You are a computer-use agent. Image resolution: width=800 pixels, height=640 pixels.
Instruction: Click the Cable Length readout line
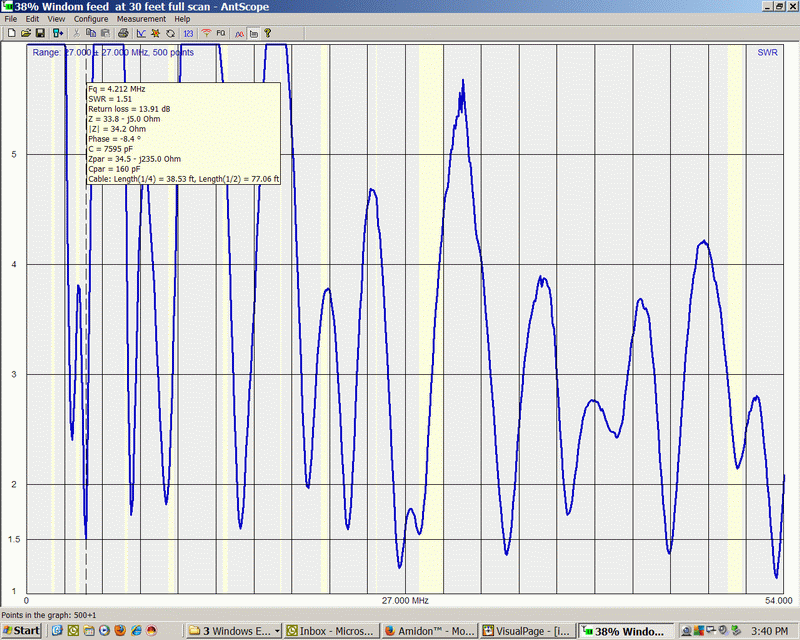pyautogui.click(x=184, y=179)
